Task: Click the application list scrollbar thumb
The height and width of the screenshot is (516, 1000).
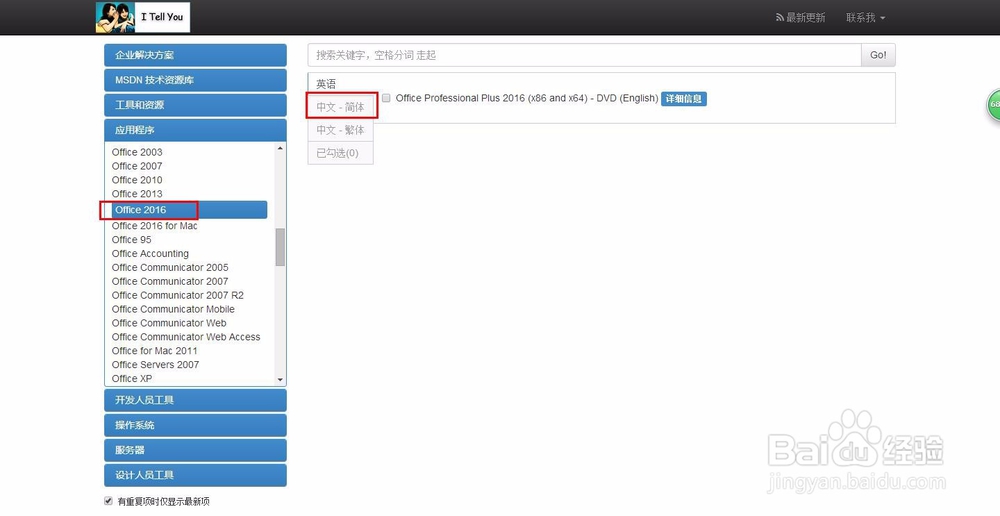Action: (x=280, y=247)
